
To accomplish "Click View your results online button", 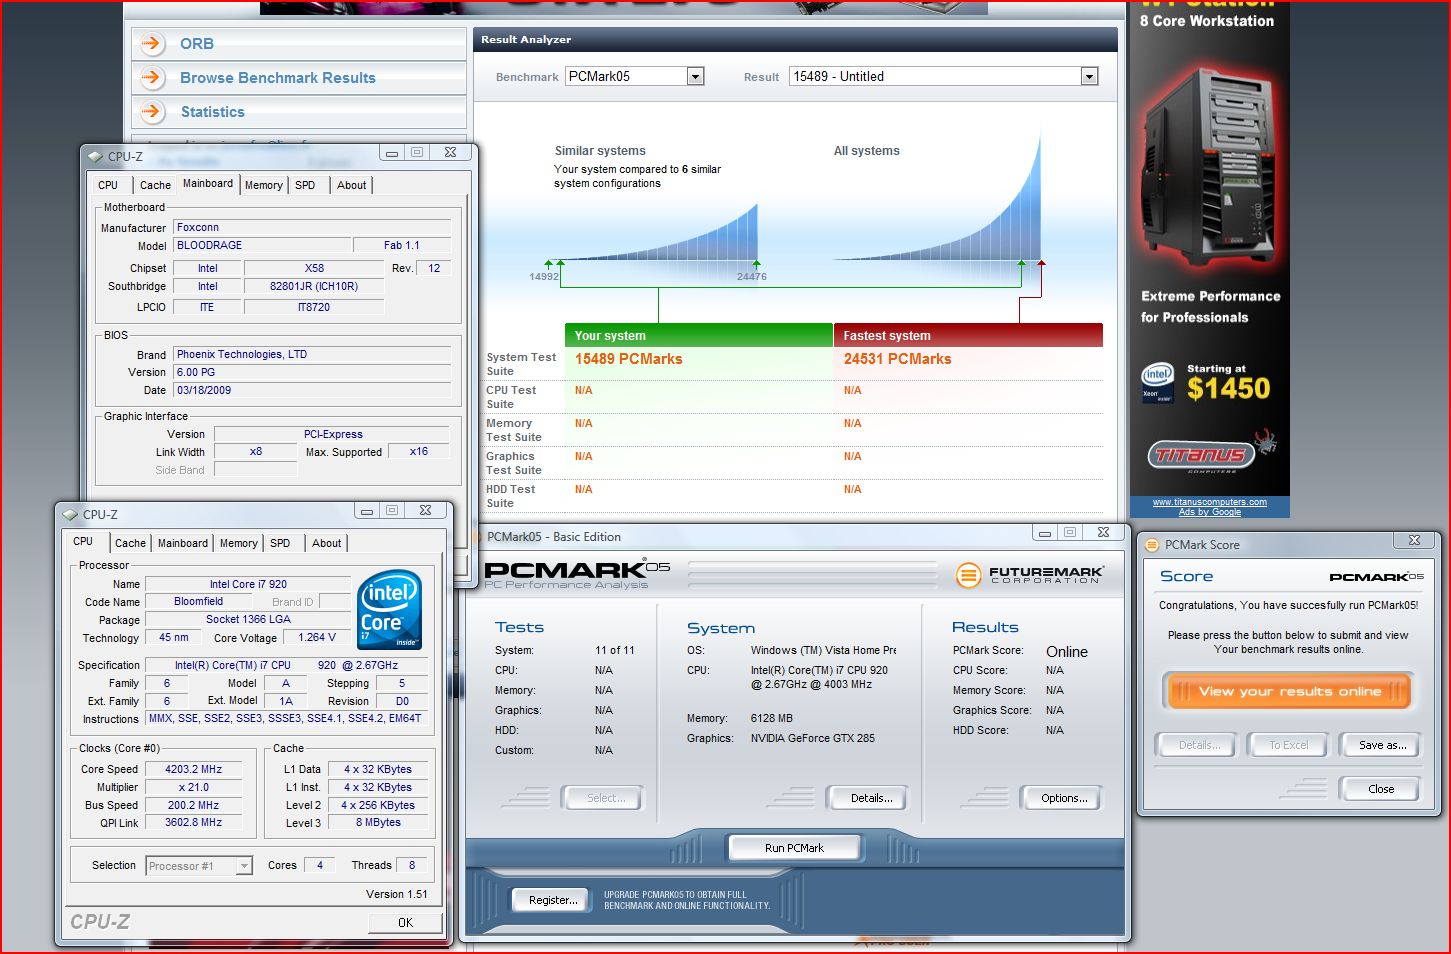I will 1289,691.
